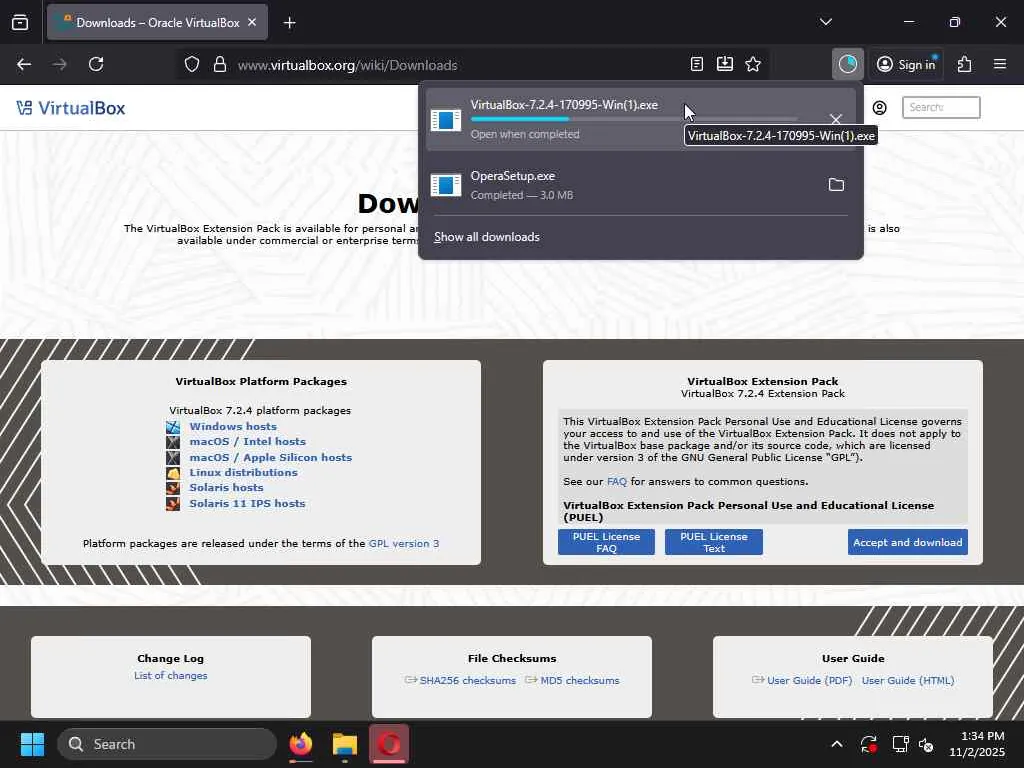Go forward with the forward arrow
Image resolution: width=1024 pixels, height=768 pixels.
[x=59, y=65]
